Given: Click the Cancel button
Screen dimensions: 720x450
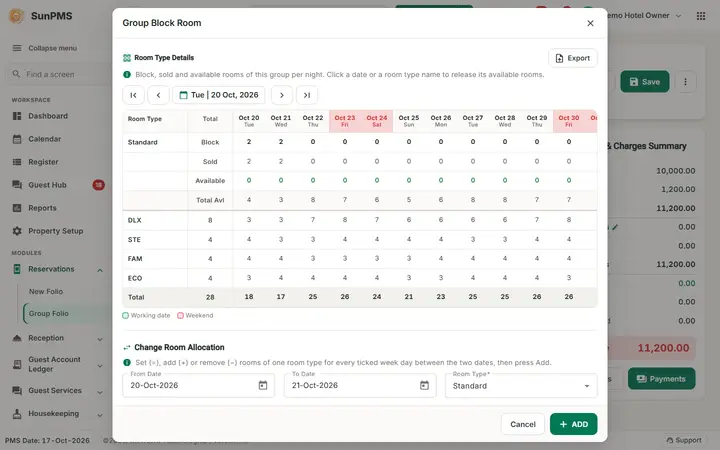Looking at the screenshot, I should (523, 424).
